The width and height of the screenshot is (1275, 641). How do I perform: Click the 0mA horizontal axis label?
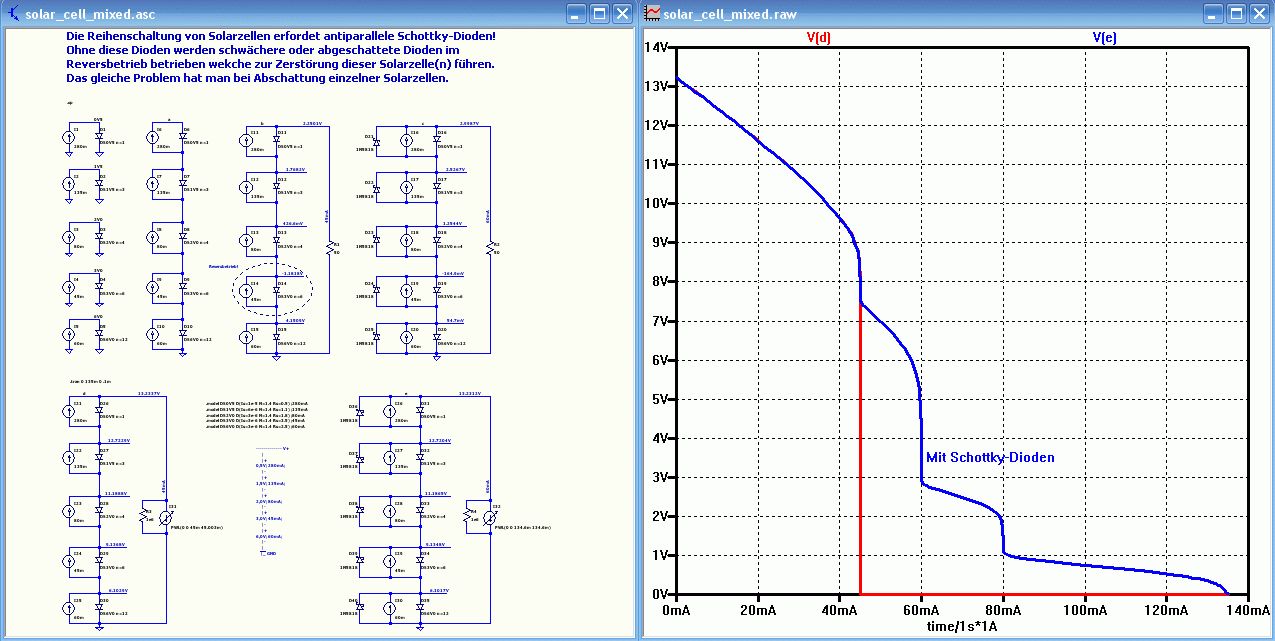(x=677, y=609)
